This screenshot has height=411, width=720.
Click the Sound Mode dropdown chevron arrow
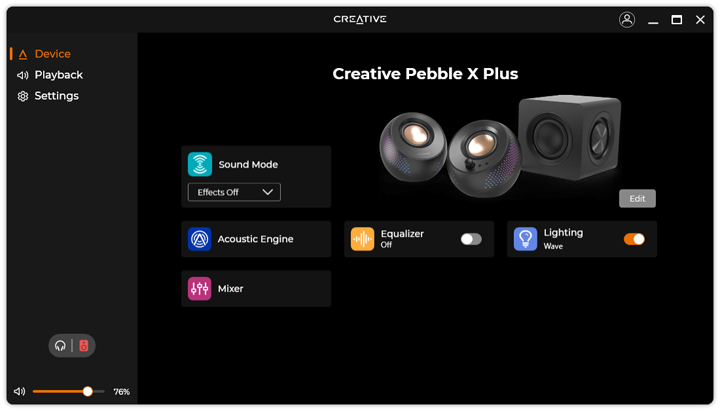[x=268, y=192]
